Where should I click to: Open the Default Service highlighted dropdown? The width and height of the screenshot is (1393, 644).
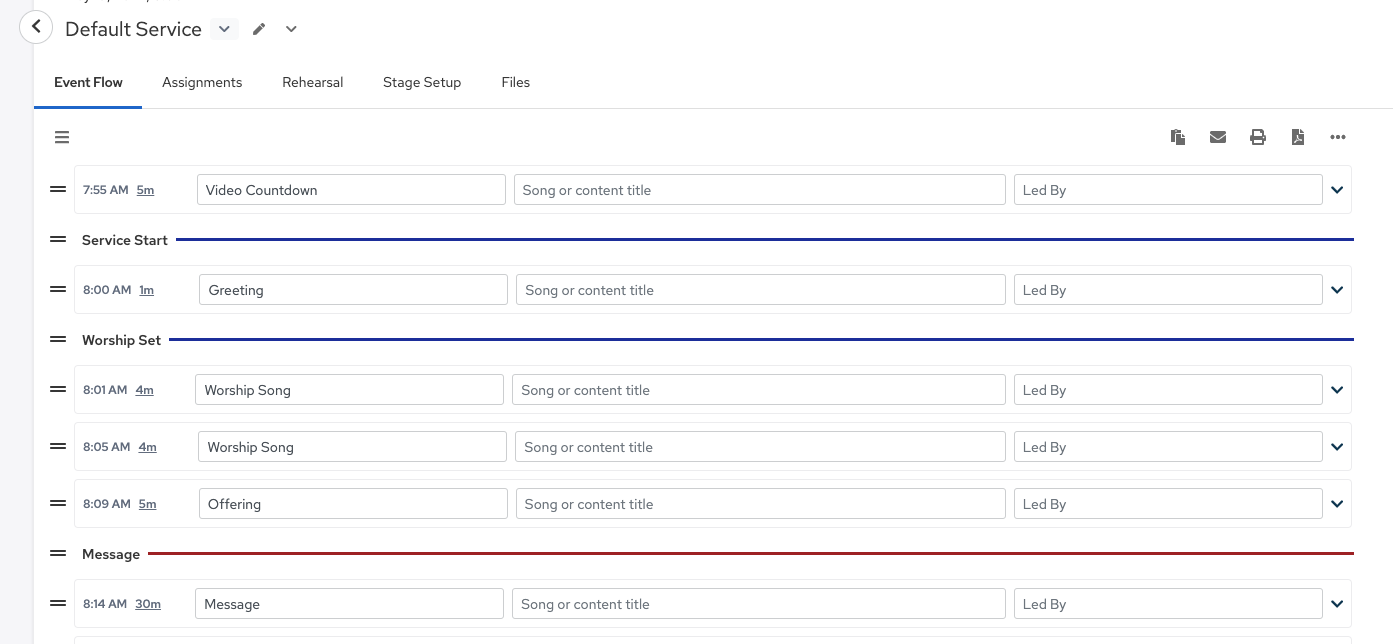click(x=224, y=29)
